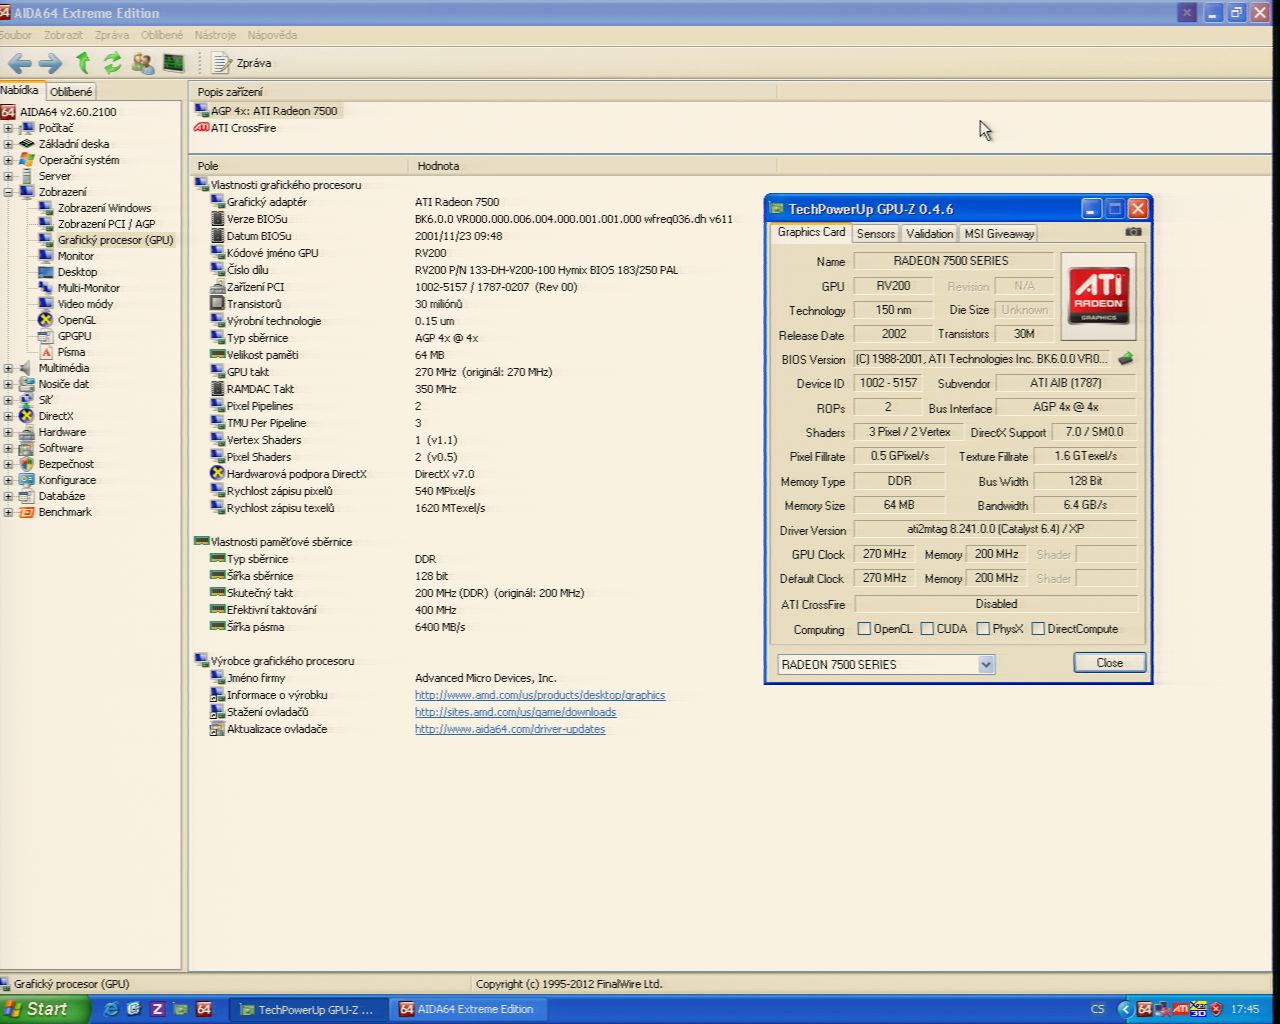Toggle the PhysX checkbox in GPU-Z
This screenshot has height=1024, width=1280.
click(983, 629)
